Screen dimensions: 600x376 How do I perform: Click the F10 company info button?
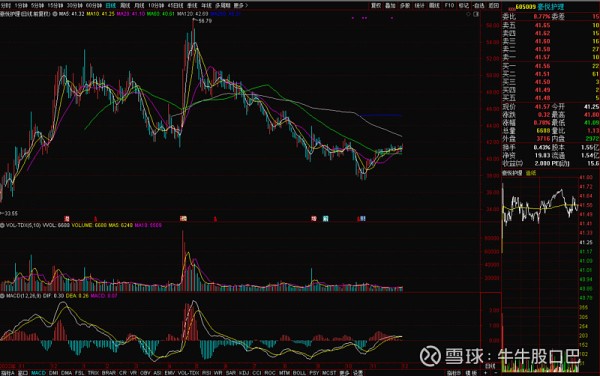(449, 6)
